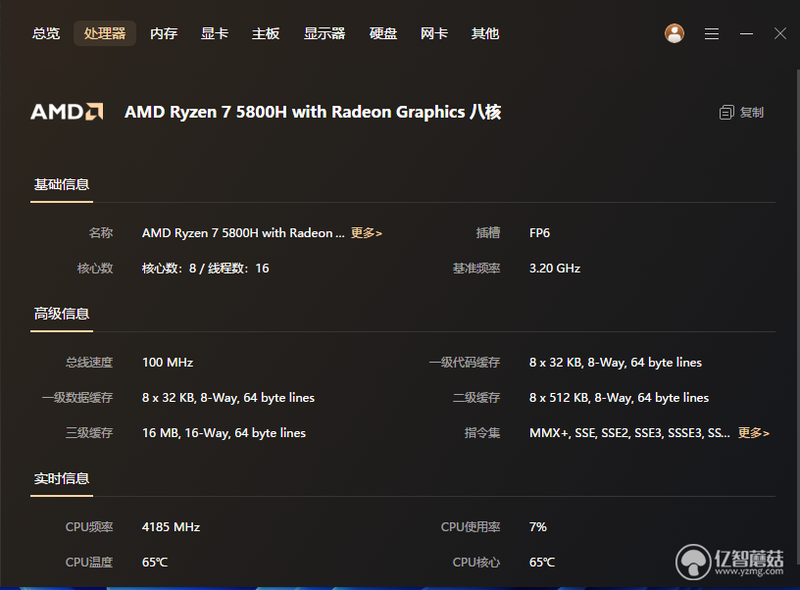
Task: Click the CPU温度 value '65℃'
Action: (x=155, y=562)
